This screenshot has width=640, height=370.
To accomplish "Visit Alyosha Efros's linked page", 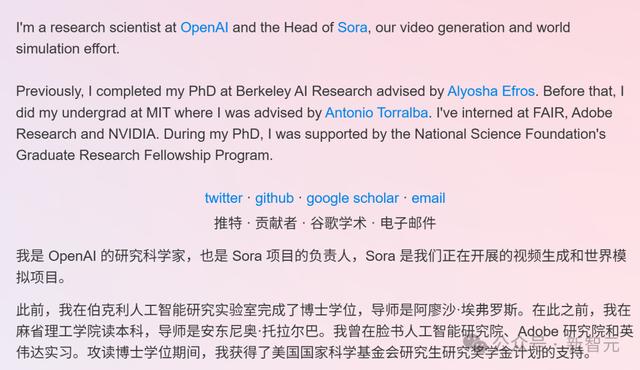I will point(491,91).
